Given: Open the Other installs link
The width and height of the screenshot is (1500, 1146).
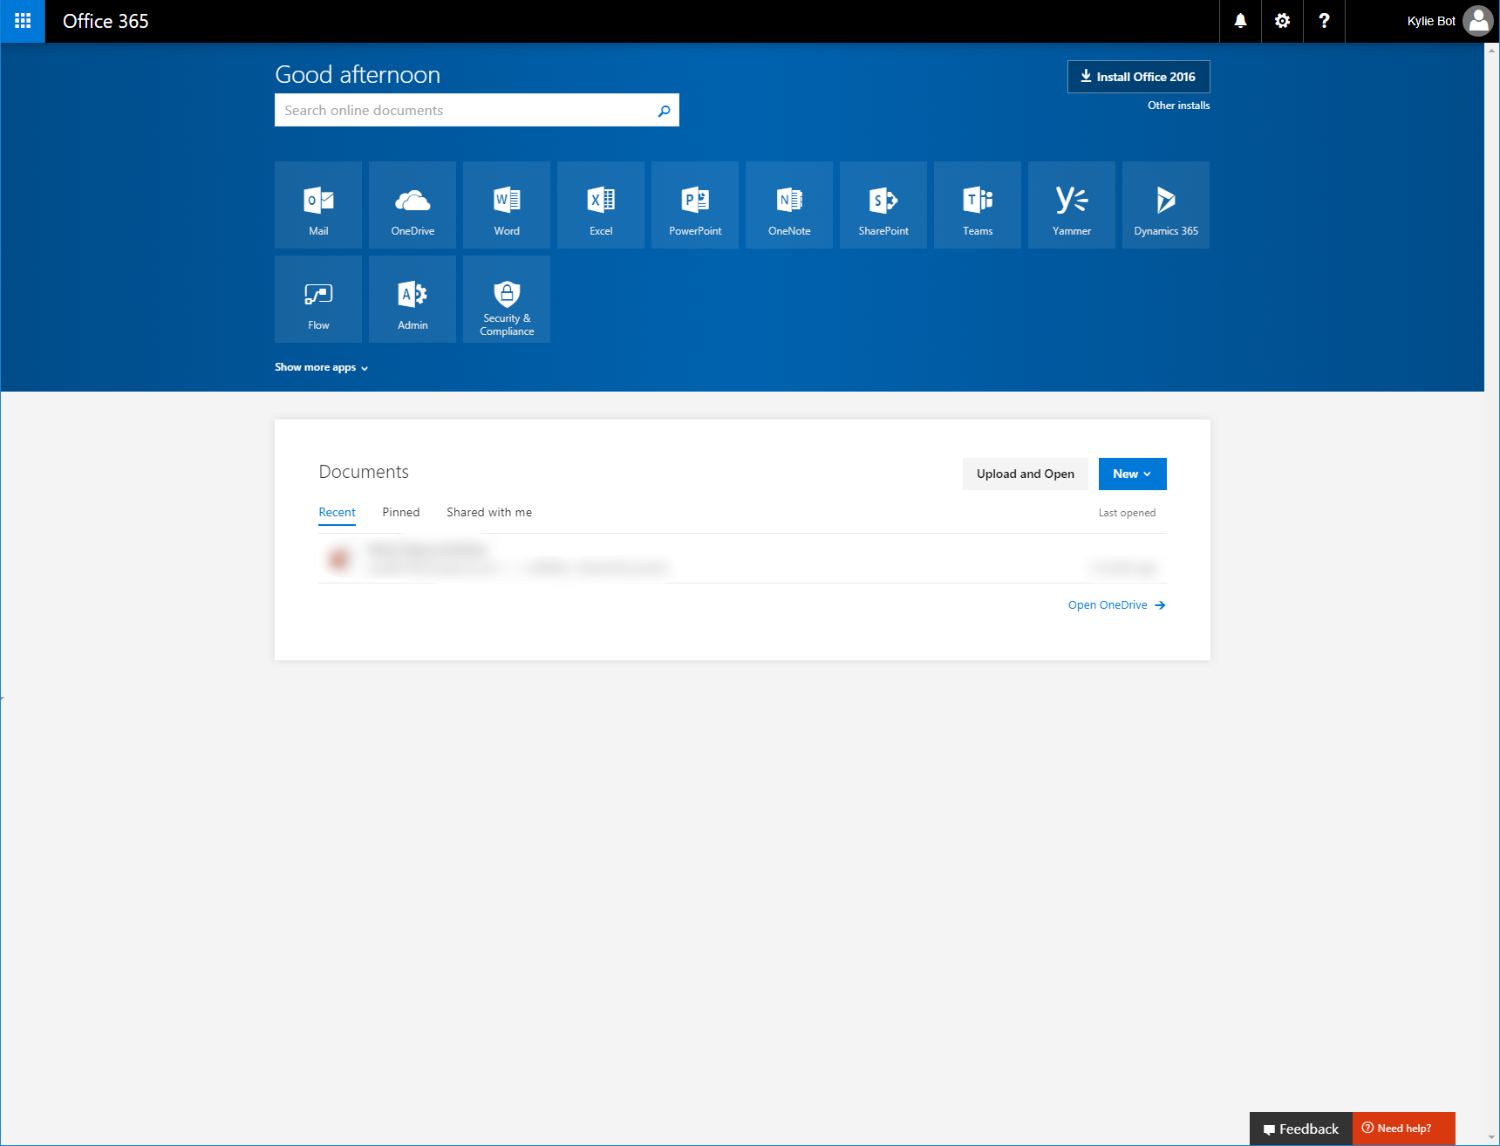Looking at the screenshot, I should pos(1178,106).
